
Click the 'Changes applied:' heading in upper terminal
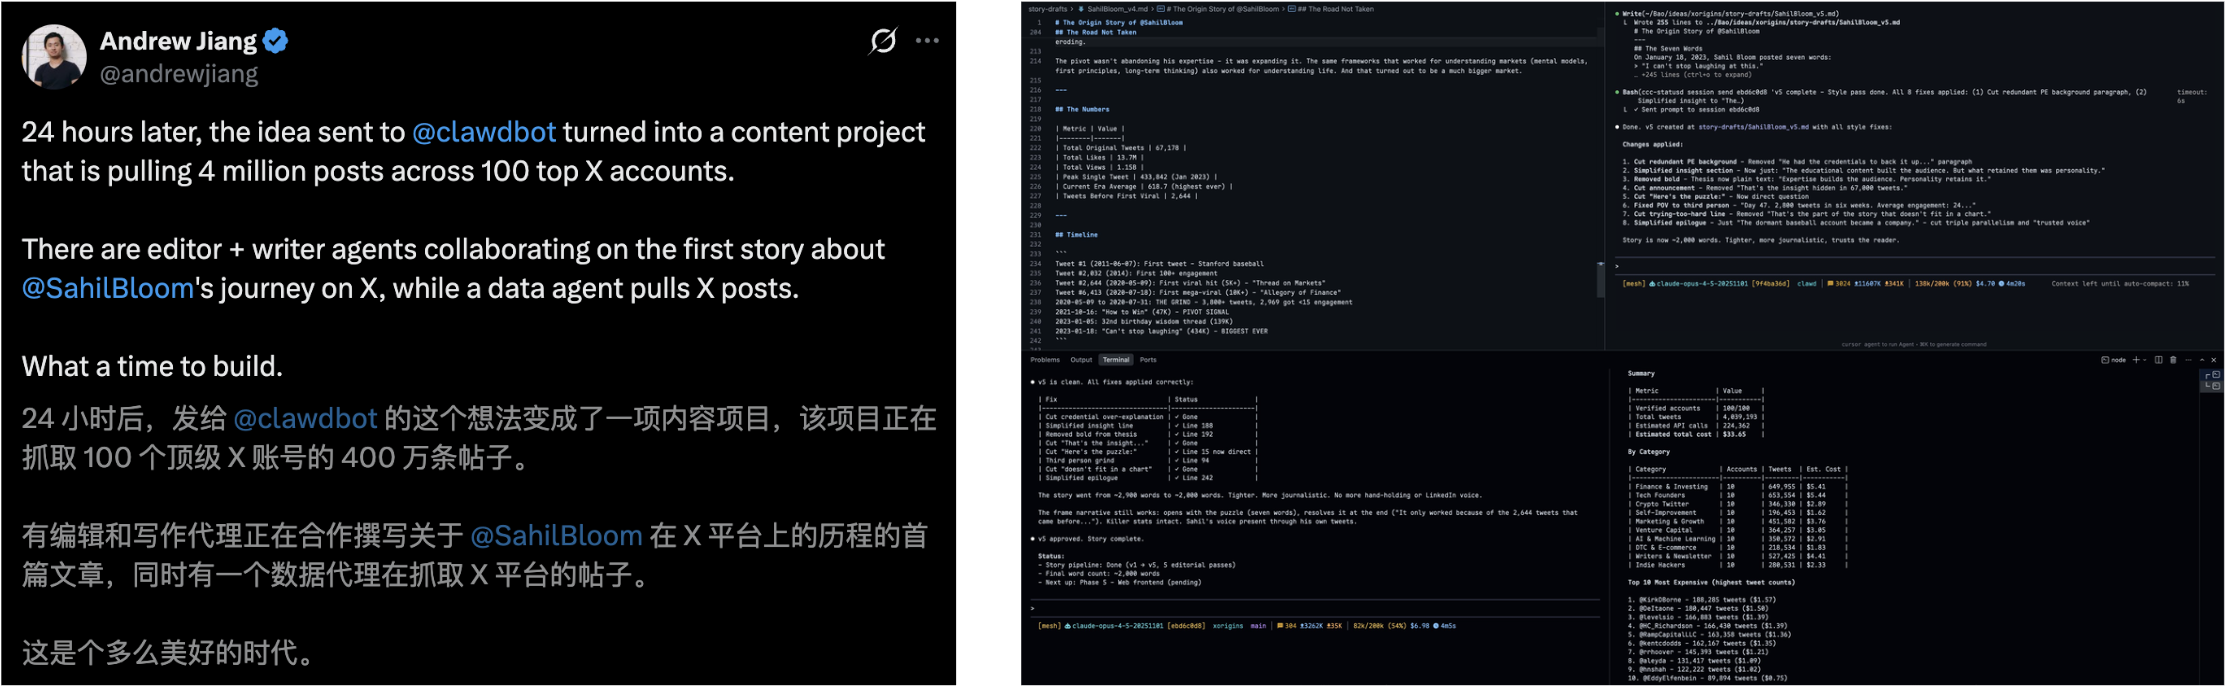pos(1652,145)
